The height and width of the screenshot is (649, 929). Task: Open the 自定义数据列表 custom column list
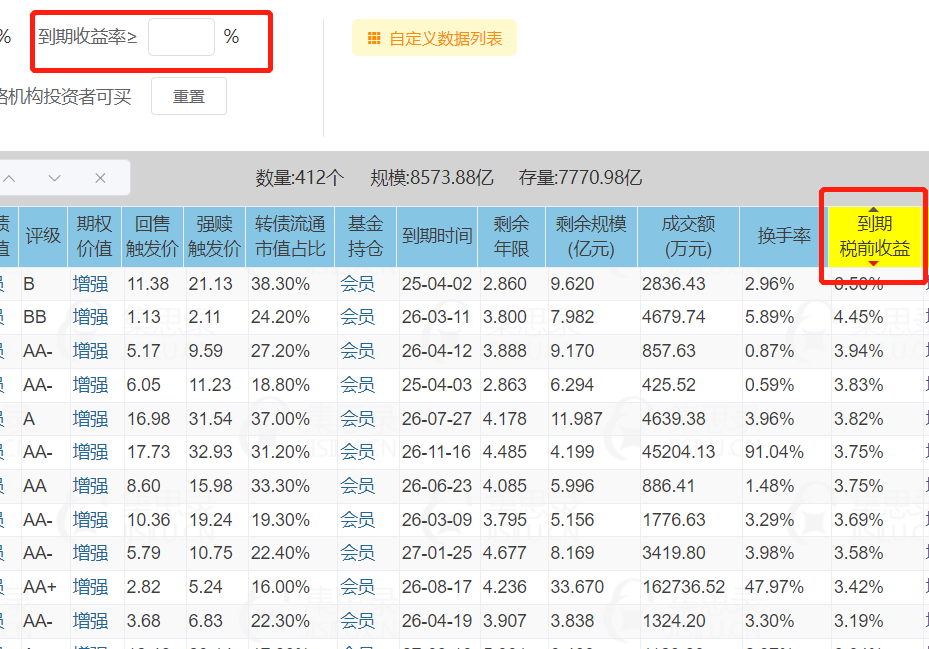coord(434,38)
